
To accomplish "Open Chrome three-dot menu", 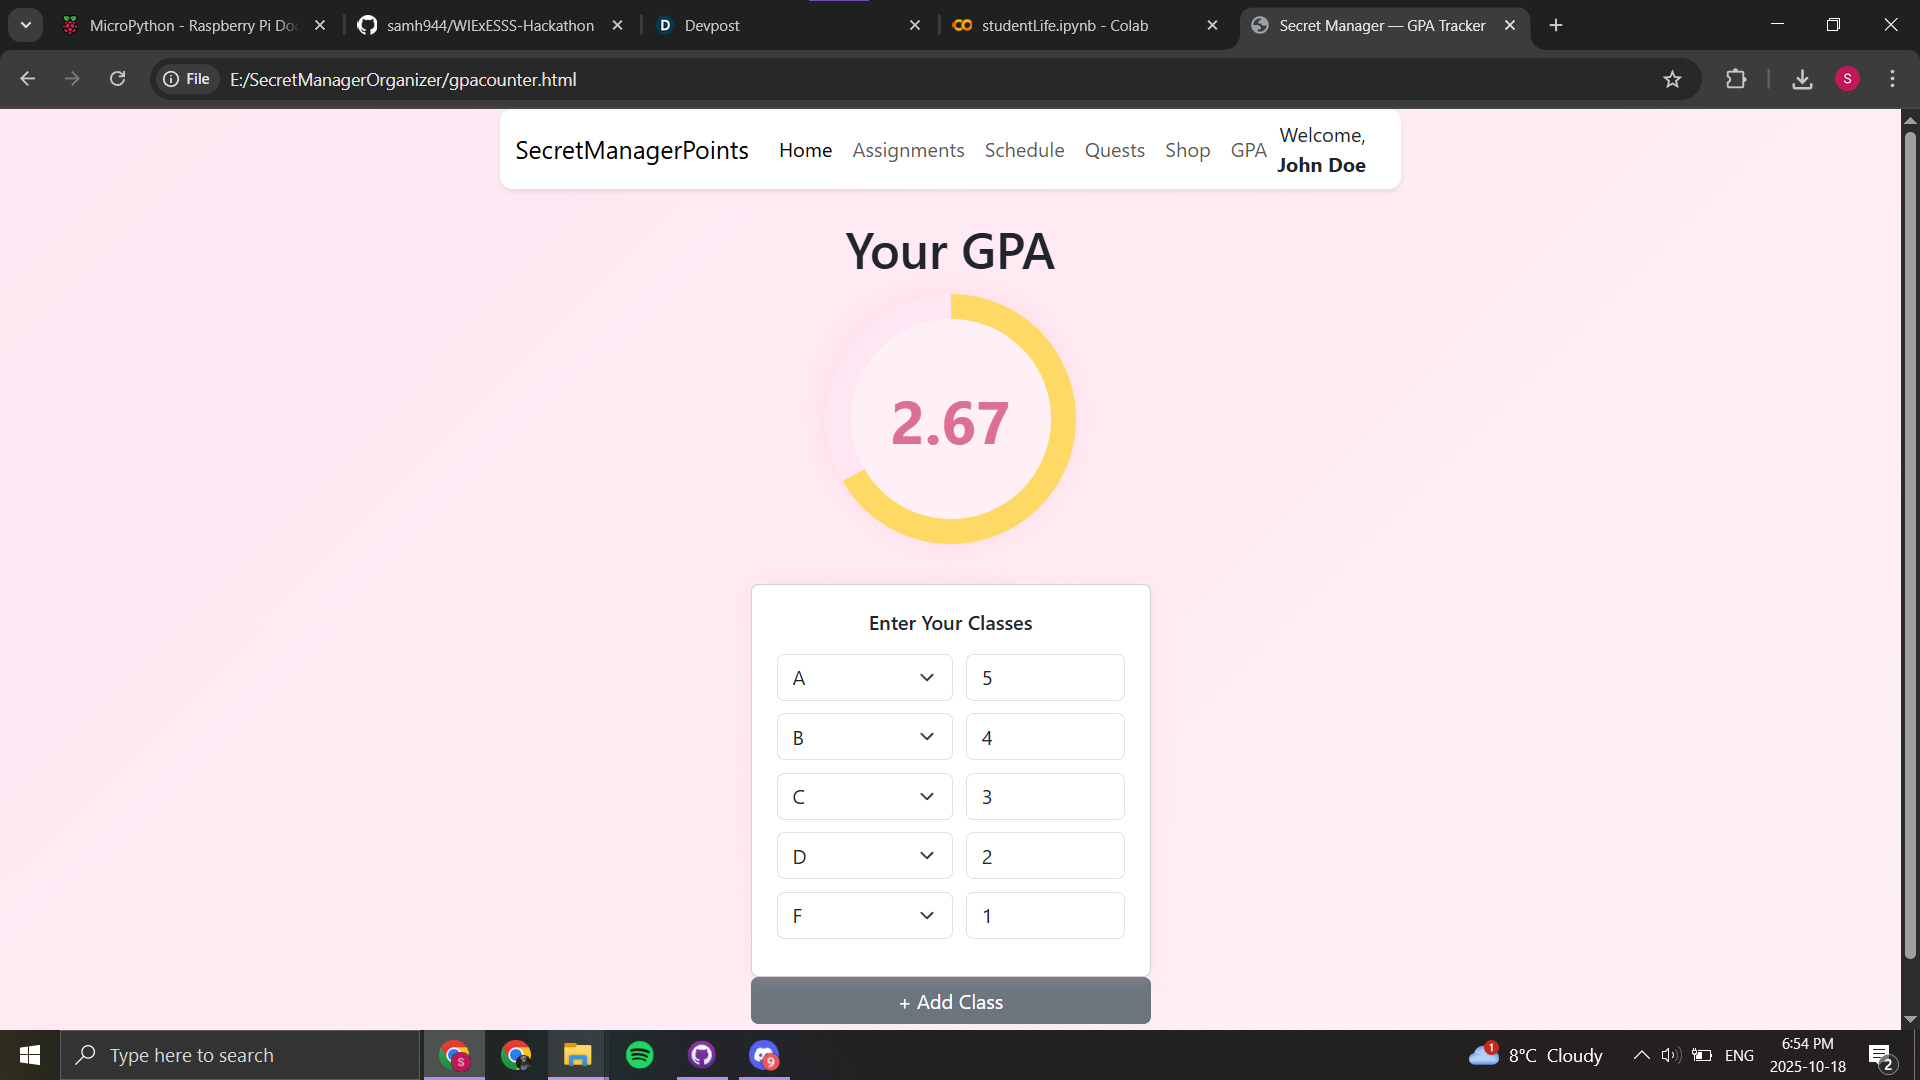I will (1892, 79).
